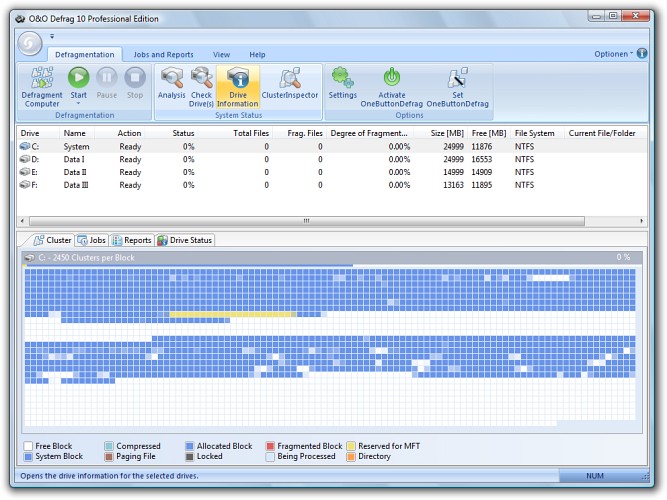
Task: Click the Stop defragmentation icon
Action: click(x=135, y=78)
